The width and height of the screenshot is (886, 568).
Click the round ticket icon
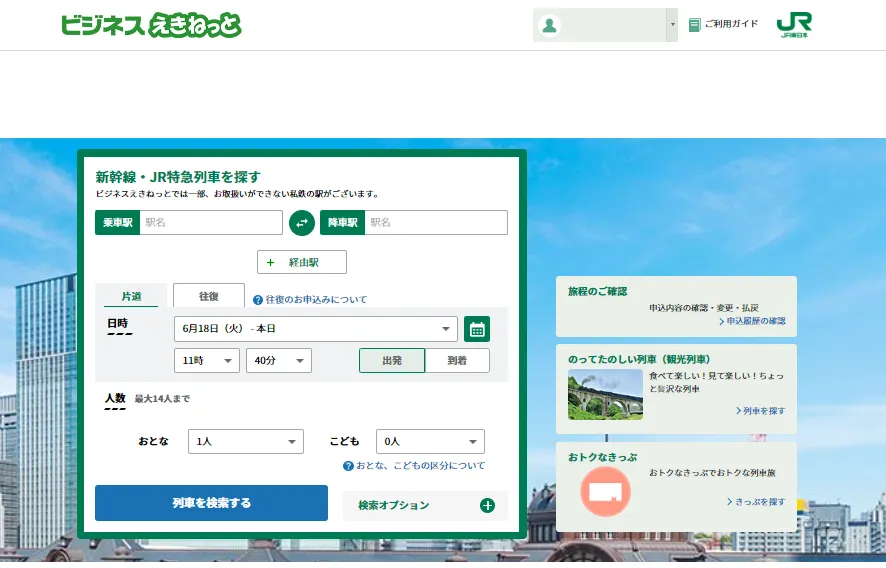(x=605, y=492)
